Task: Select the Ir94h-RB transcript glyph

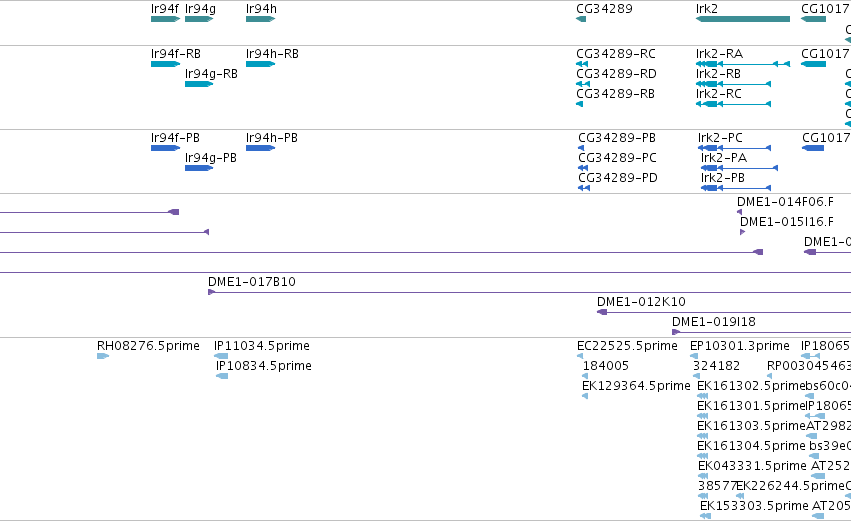Action: 261,64
